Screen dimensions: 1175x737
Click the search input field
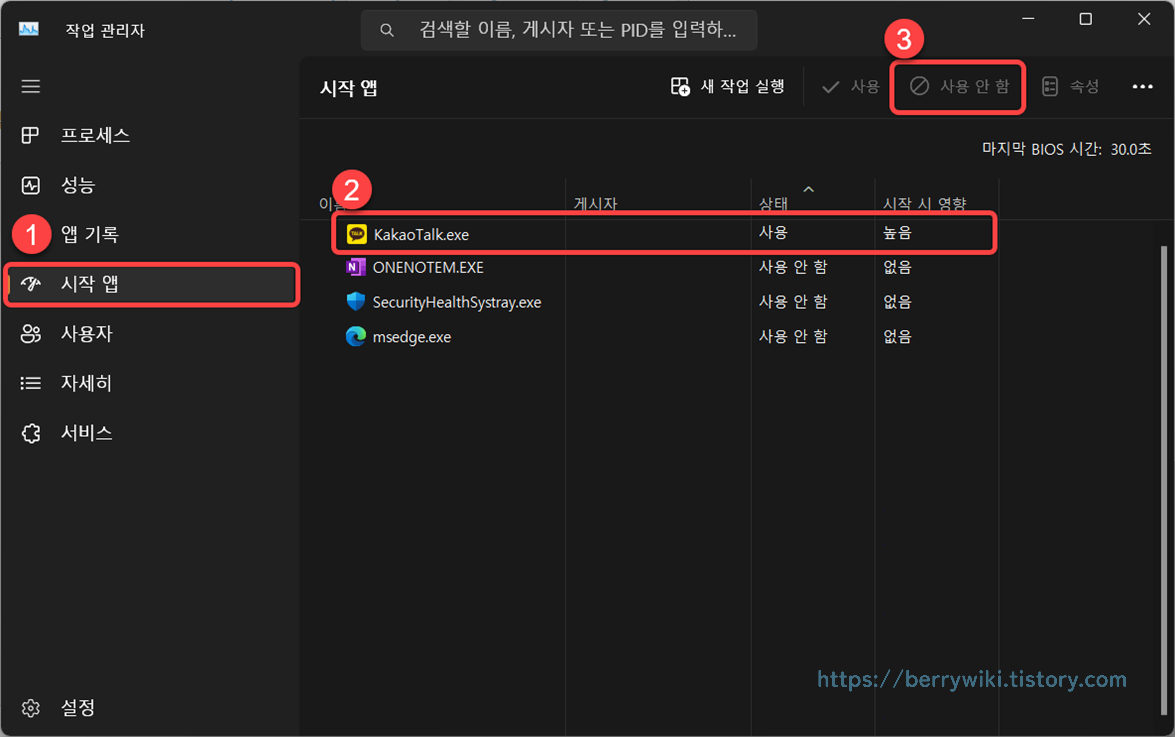[558, 30]
